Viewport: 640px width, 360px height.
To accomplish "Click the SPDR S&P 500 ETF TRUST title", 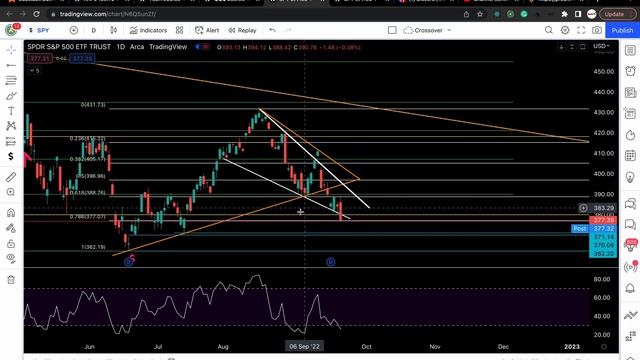I will tap(69, 47).
